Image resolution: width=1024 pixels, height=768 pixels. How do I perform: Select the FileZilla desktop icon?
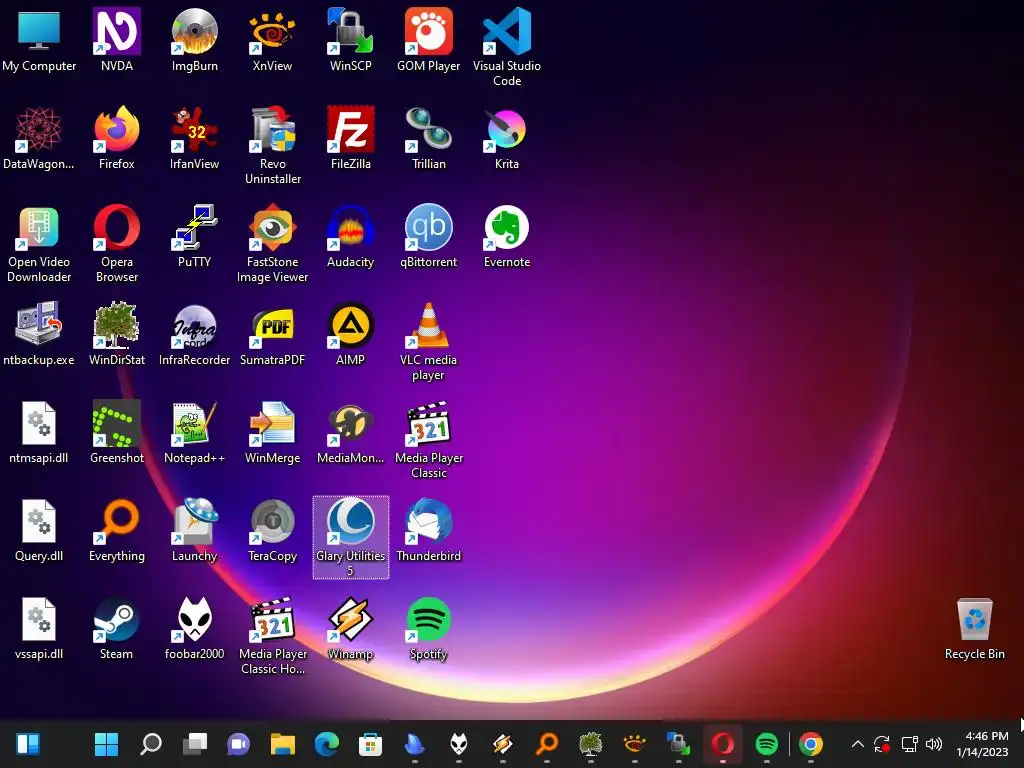click(351, 137)
